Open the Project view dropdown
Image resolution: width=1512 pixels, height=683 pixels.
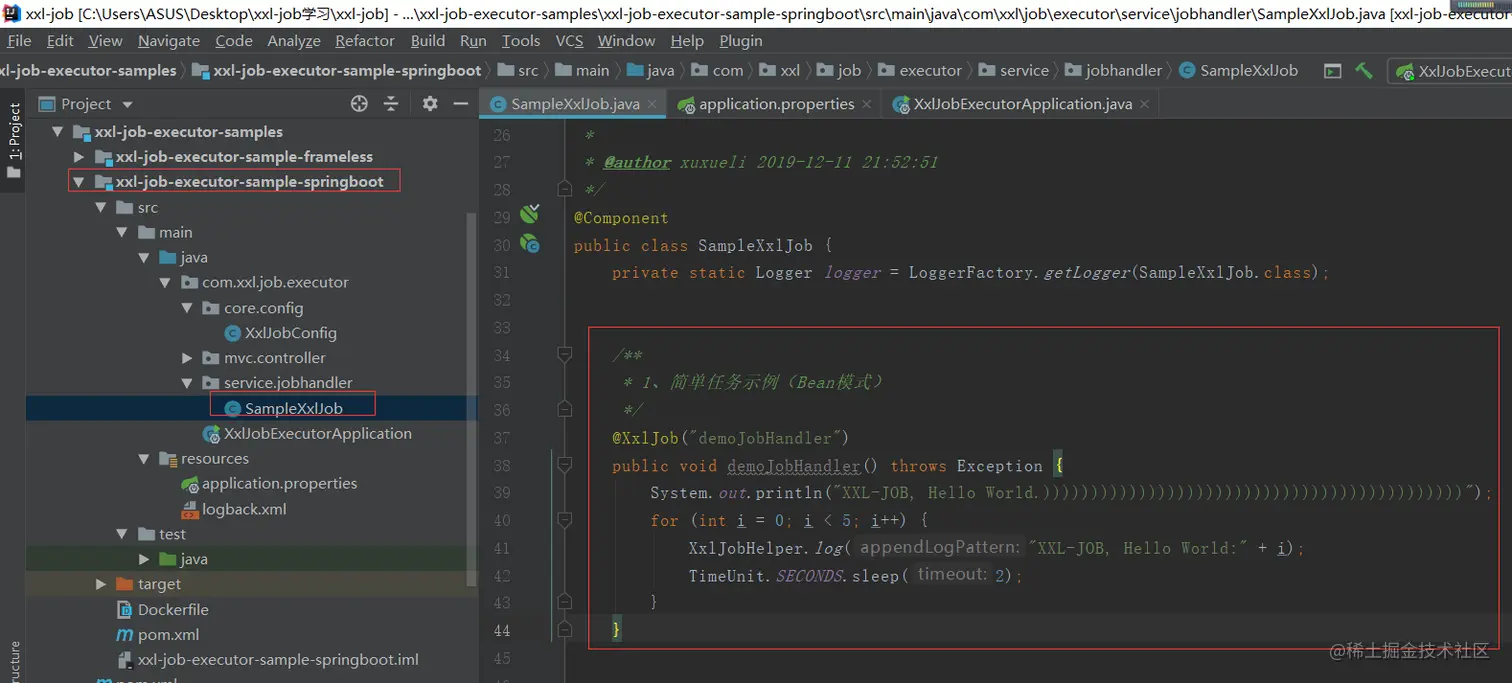(x=127, y=104)
